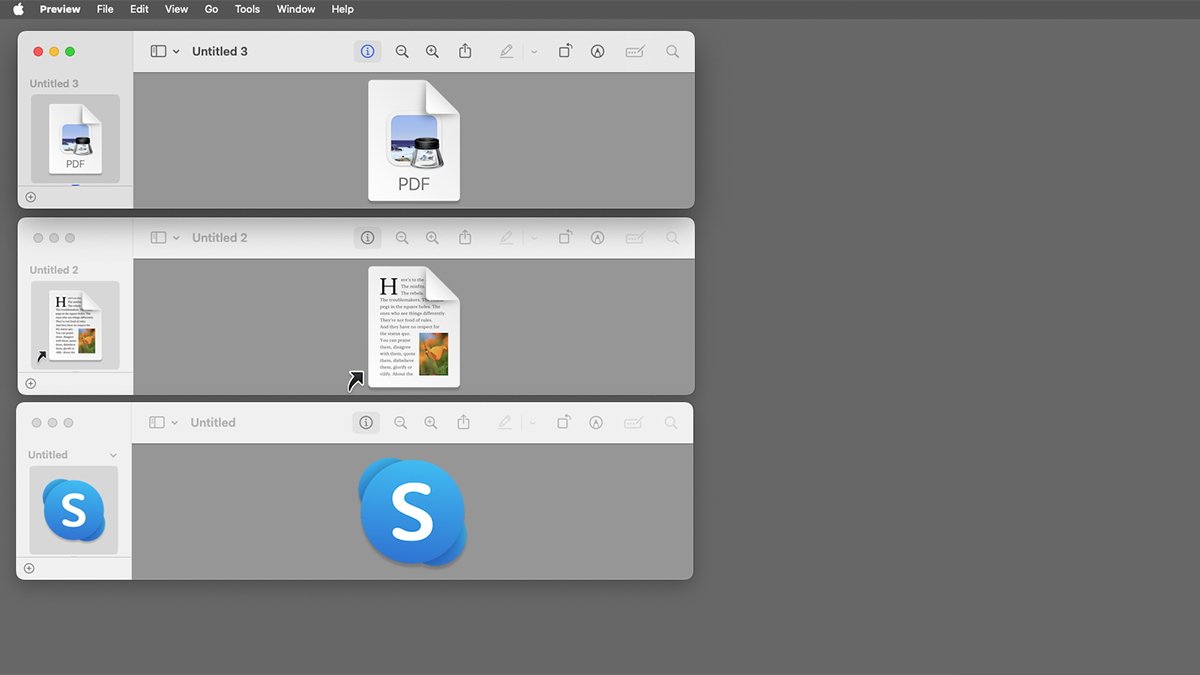The height and width of the screenshot is (675, 1200).
Task: Open Inspector info in Untitled 3 window
Action: tap(367, 51)
